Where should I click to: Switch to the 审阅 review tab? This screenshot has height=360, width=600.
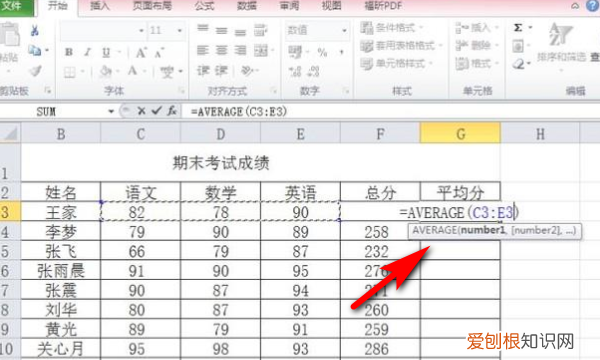click(x=289, y=6)
